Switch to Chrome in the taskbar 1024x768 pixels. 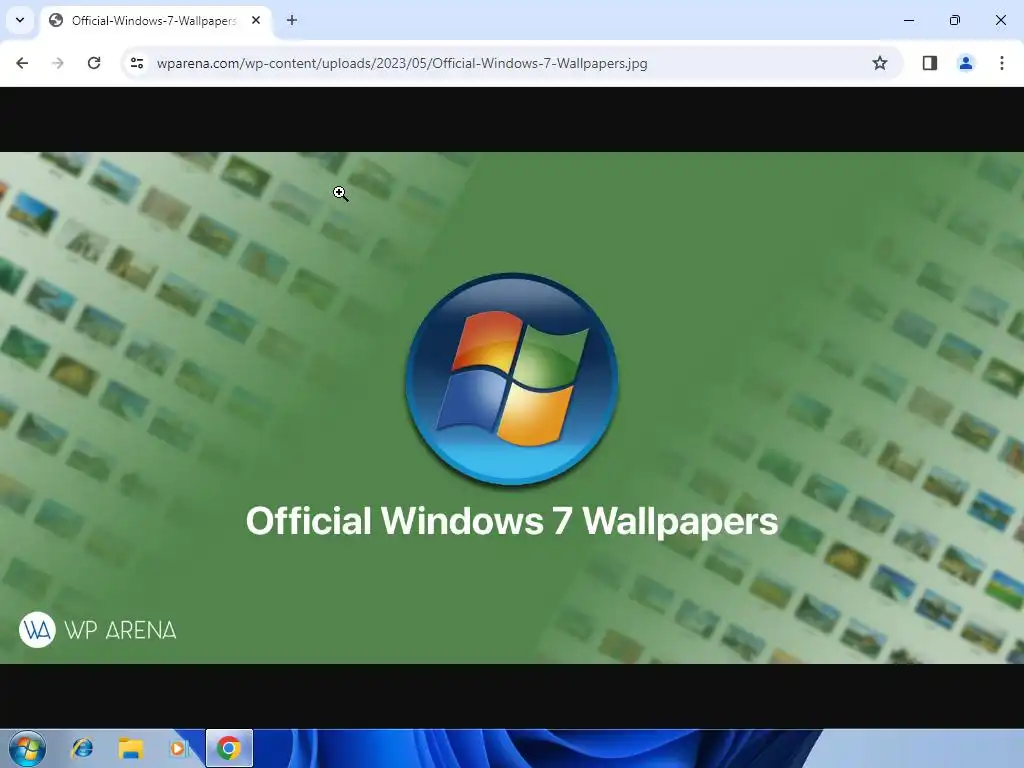pos(229,748)
